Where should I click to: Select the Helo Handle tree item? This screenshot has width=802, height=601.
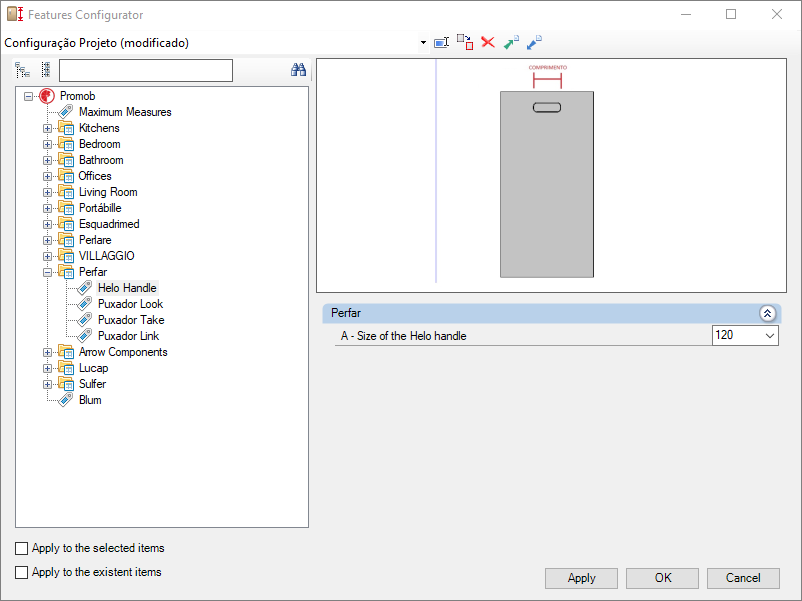127,288
